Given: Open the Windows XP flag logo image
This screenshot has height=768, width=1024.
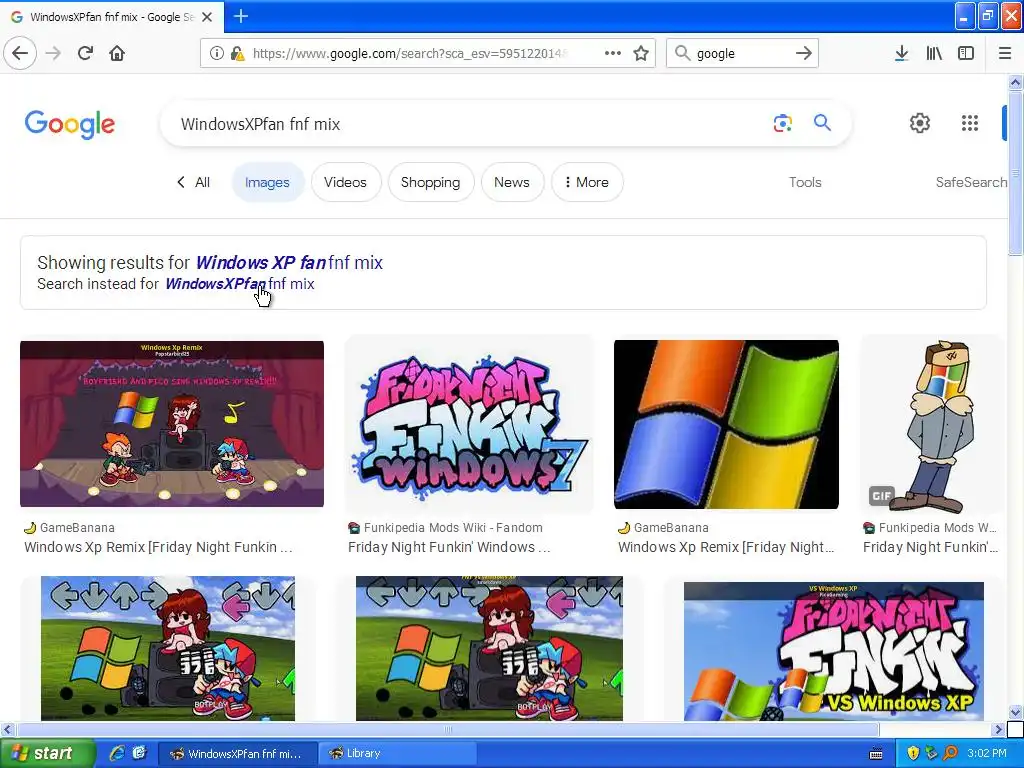Looking at the screenshot, I should [x=726, y=424].
